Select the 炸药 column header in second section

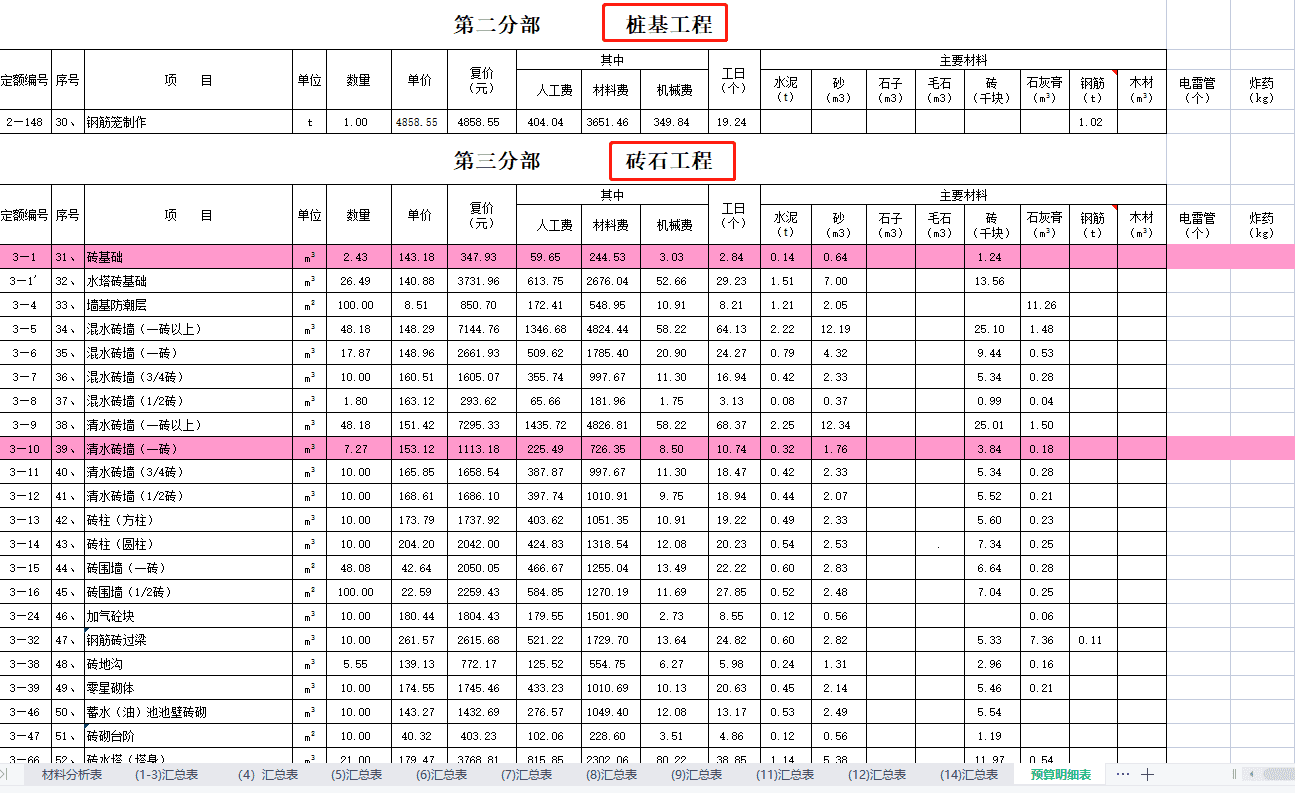pyautogui.click(x=1262, y=90)
